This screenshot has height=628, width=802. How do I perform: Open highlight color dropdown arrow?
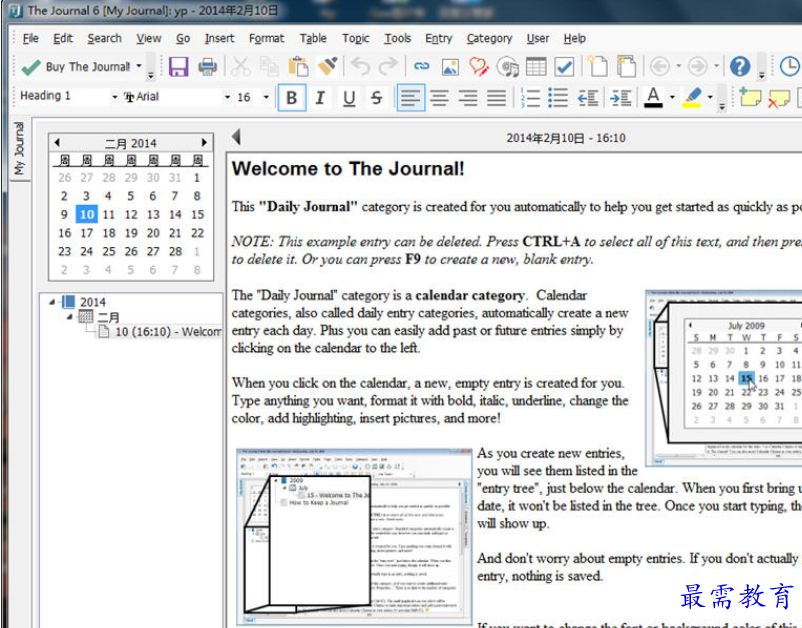[x=710, y=97]
